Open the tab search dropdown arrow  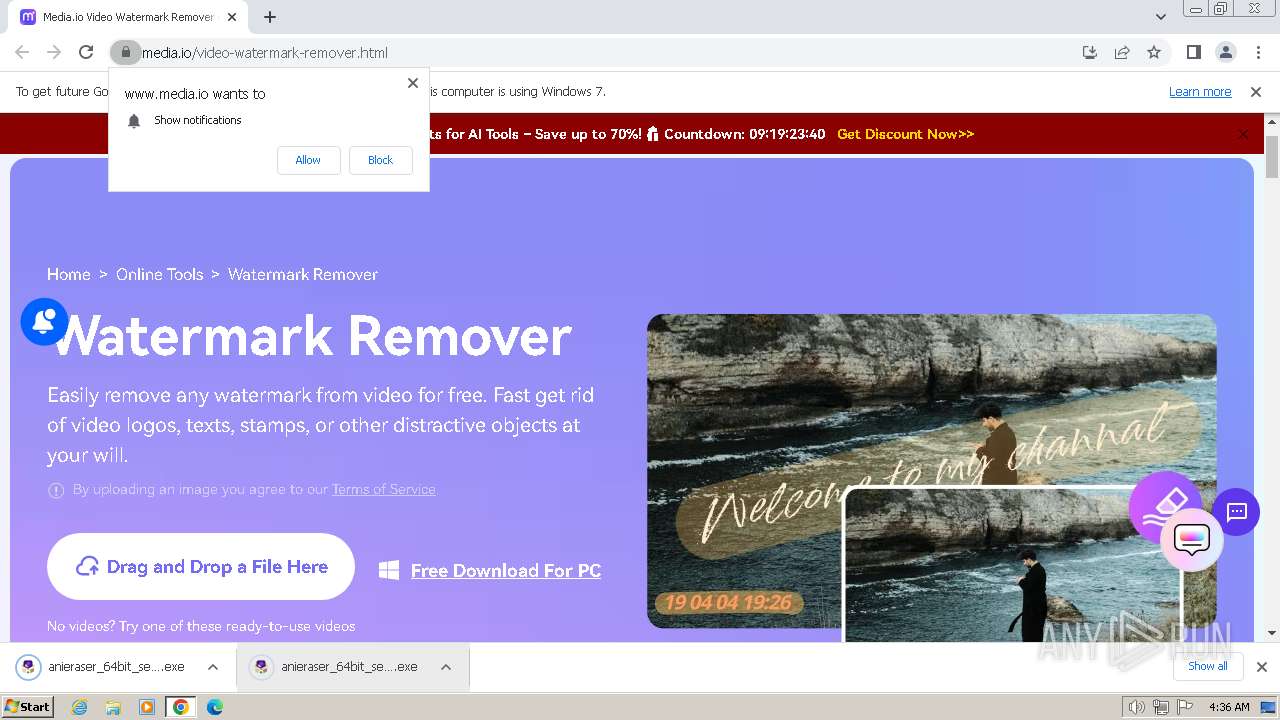(1160, 17)
